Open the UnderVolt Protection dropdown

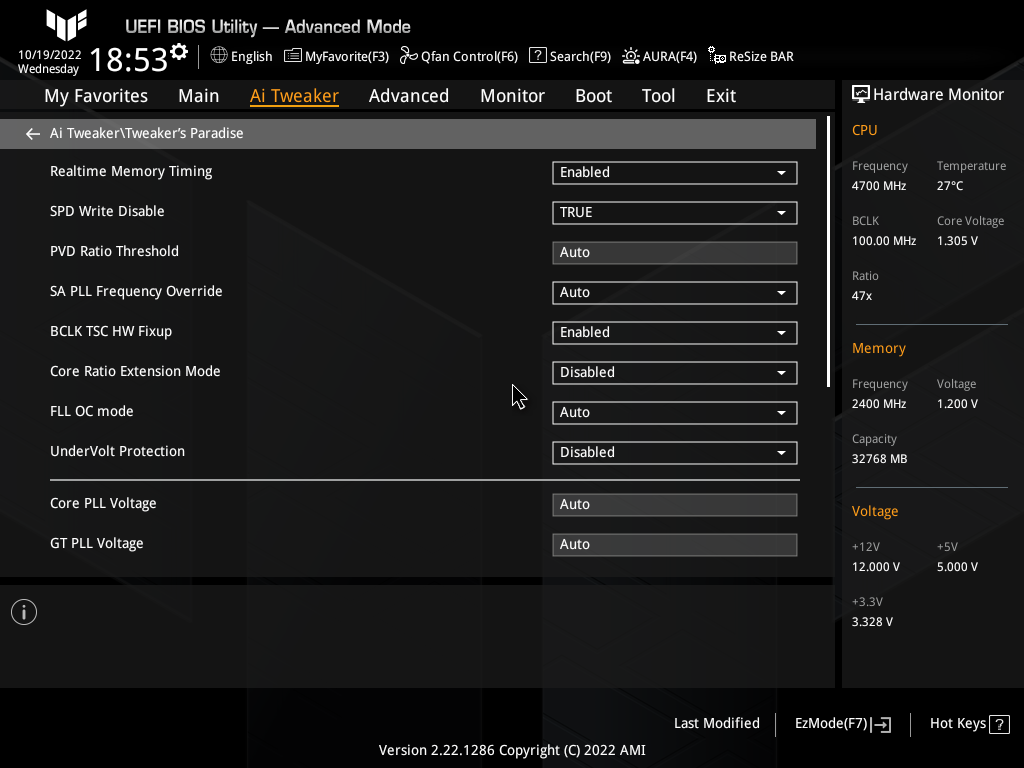674,452
